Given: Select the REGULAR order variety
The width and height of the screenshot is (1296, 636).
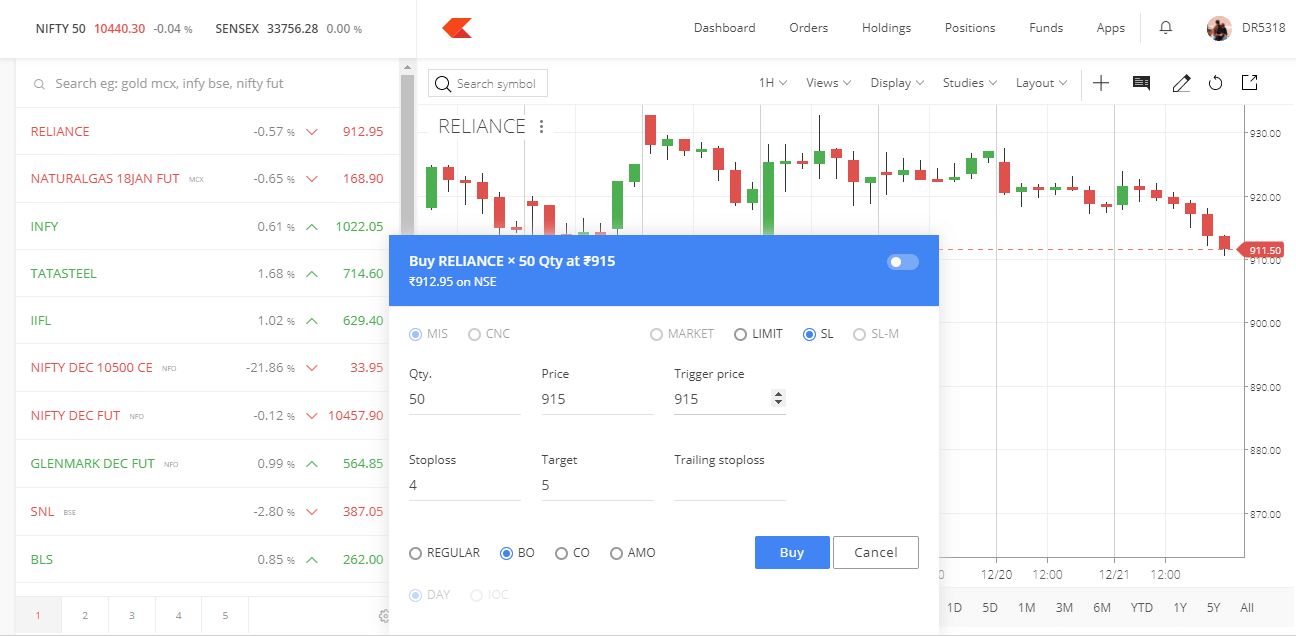Looking at the screenshot, I should pos(416,553).
